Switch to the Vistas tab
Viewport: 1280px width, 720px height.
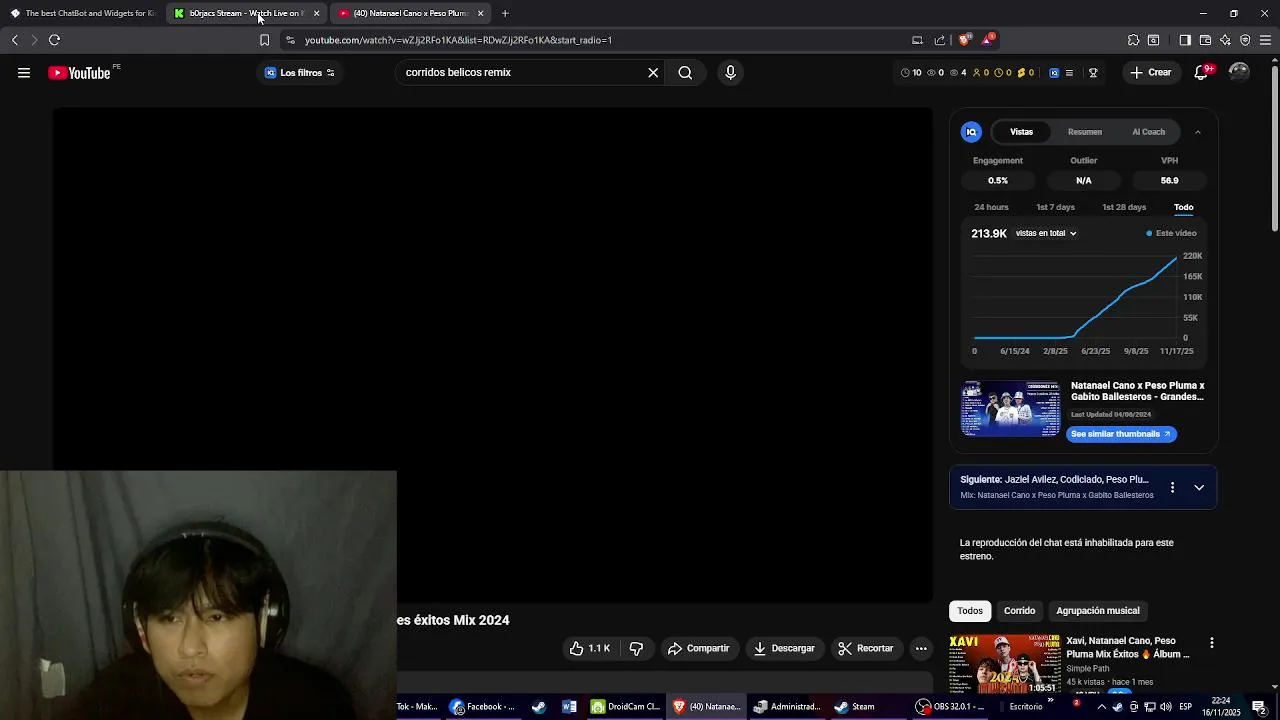pos(1021,132)
